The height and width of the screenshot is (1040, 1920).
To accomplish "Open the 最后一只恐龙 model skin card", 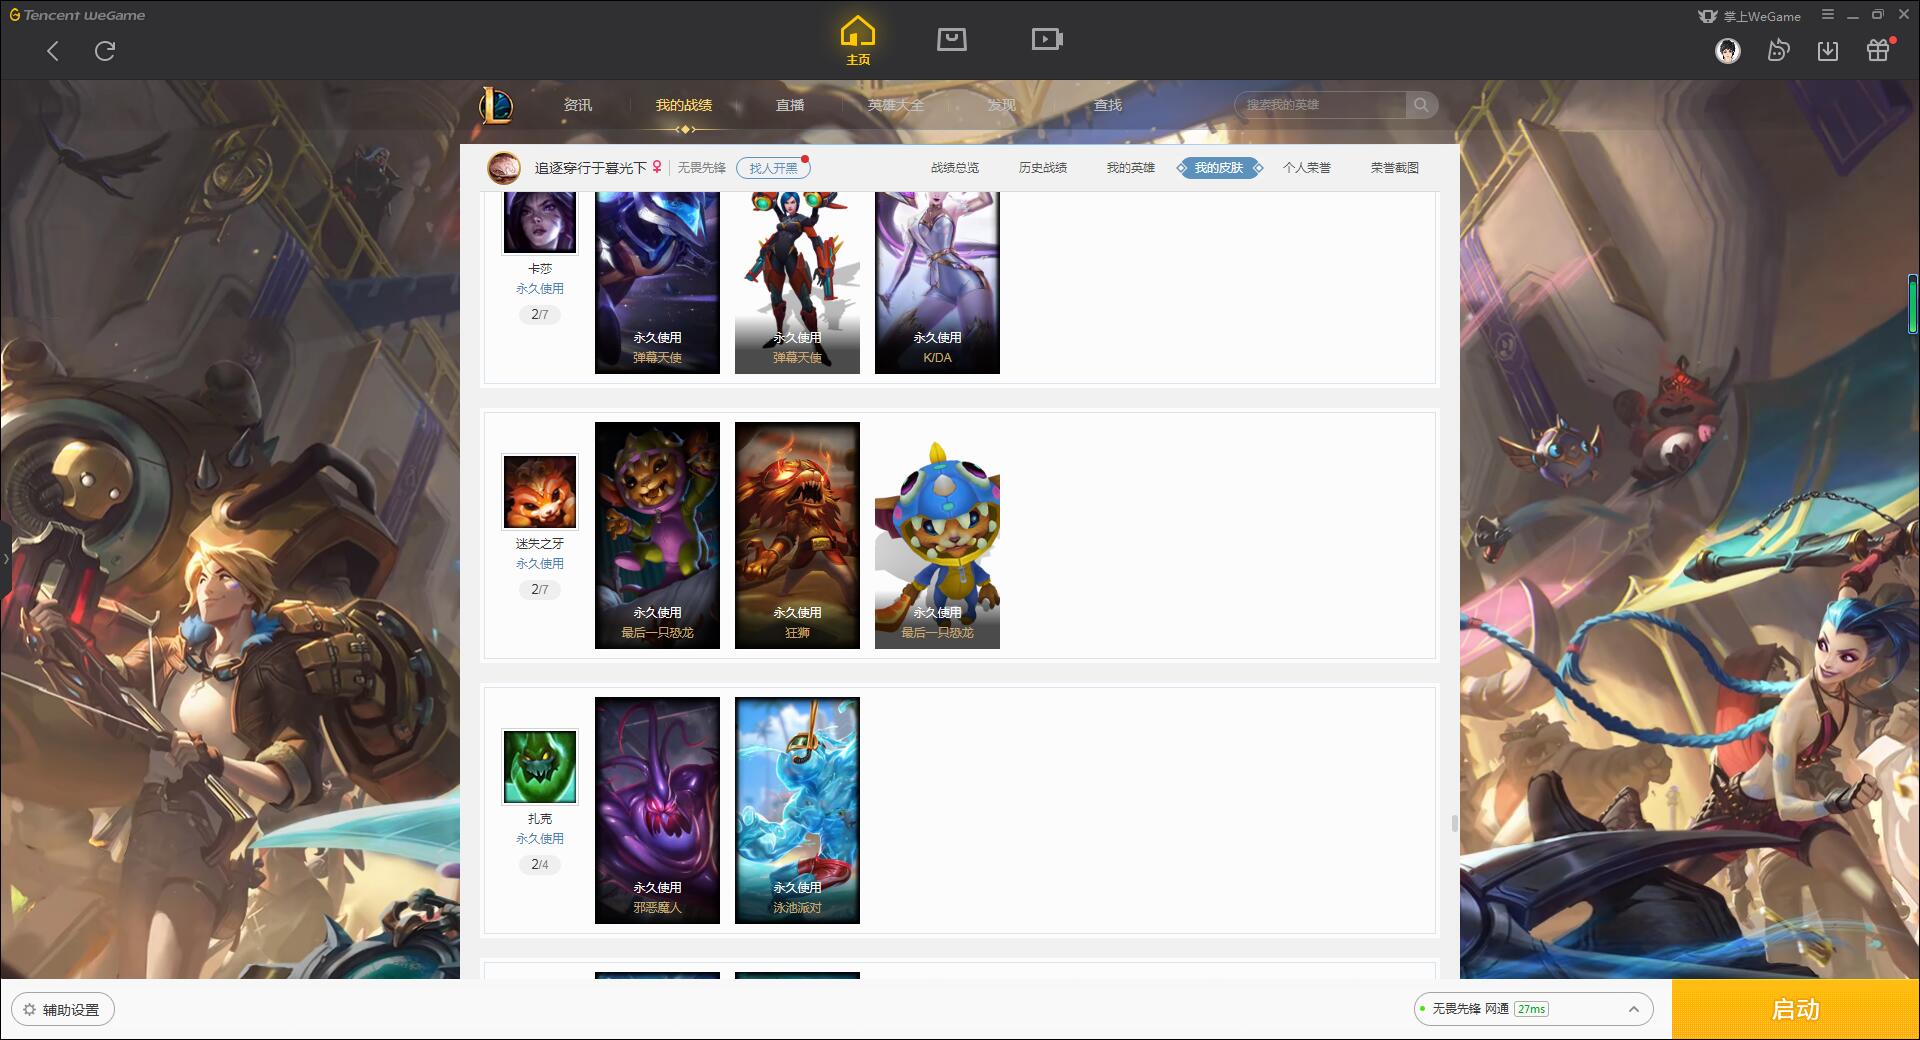I will 937,535.
